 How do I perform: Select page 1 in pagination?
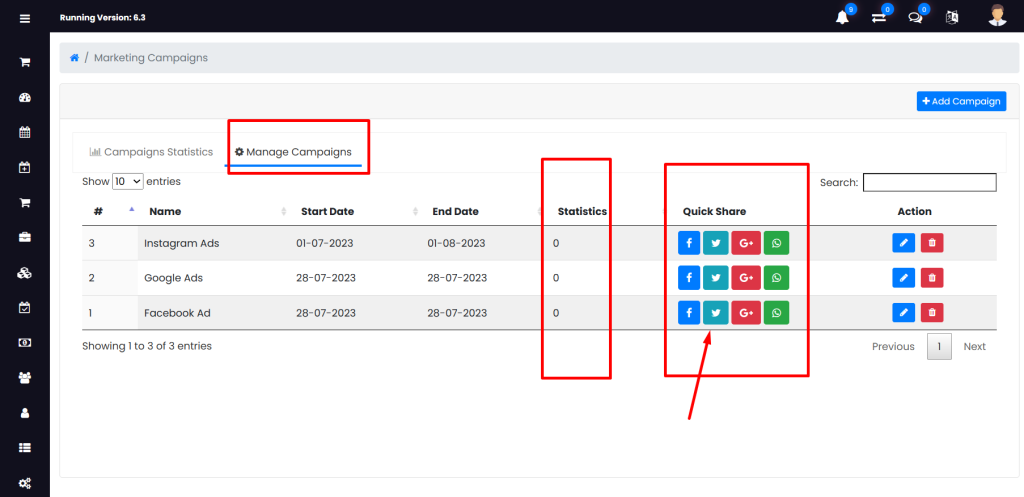939,347
